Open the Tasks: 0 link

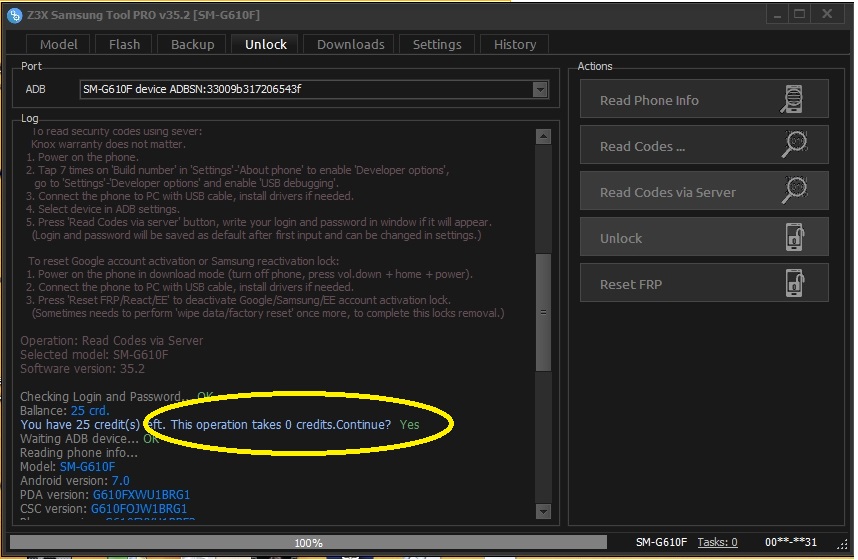717,542
